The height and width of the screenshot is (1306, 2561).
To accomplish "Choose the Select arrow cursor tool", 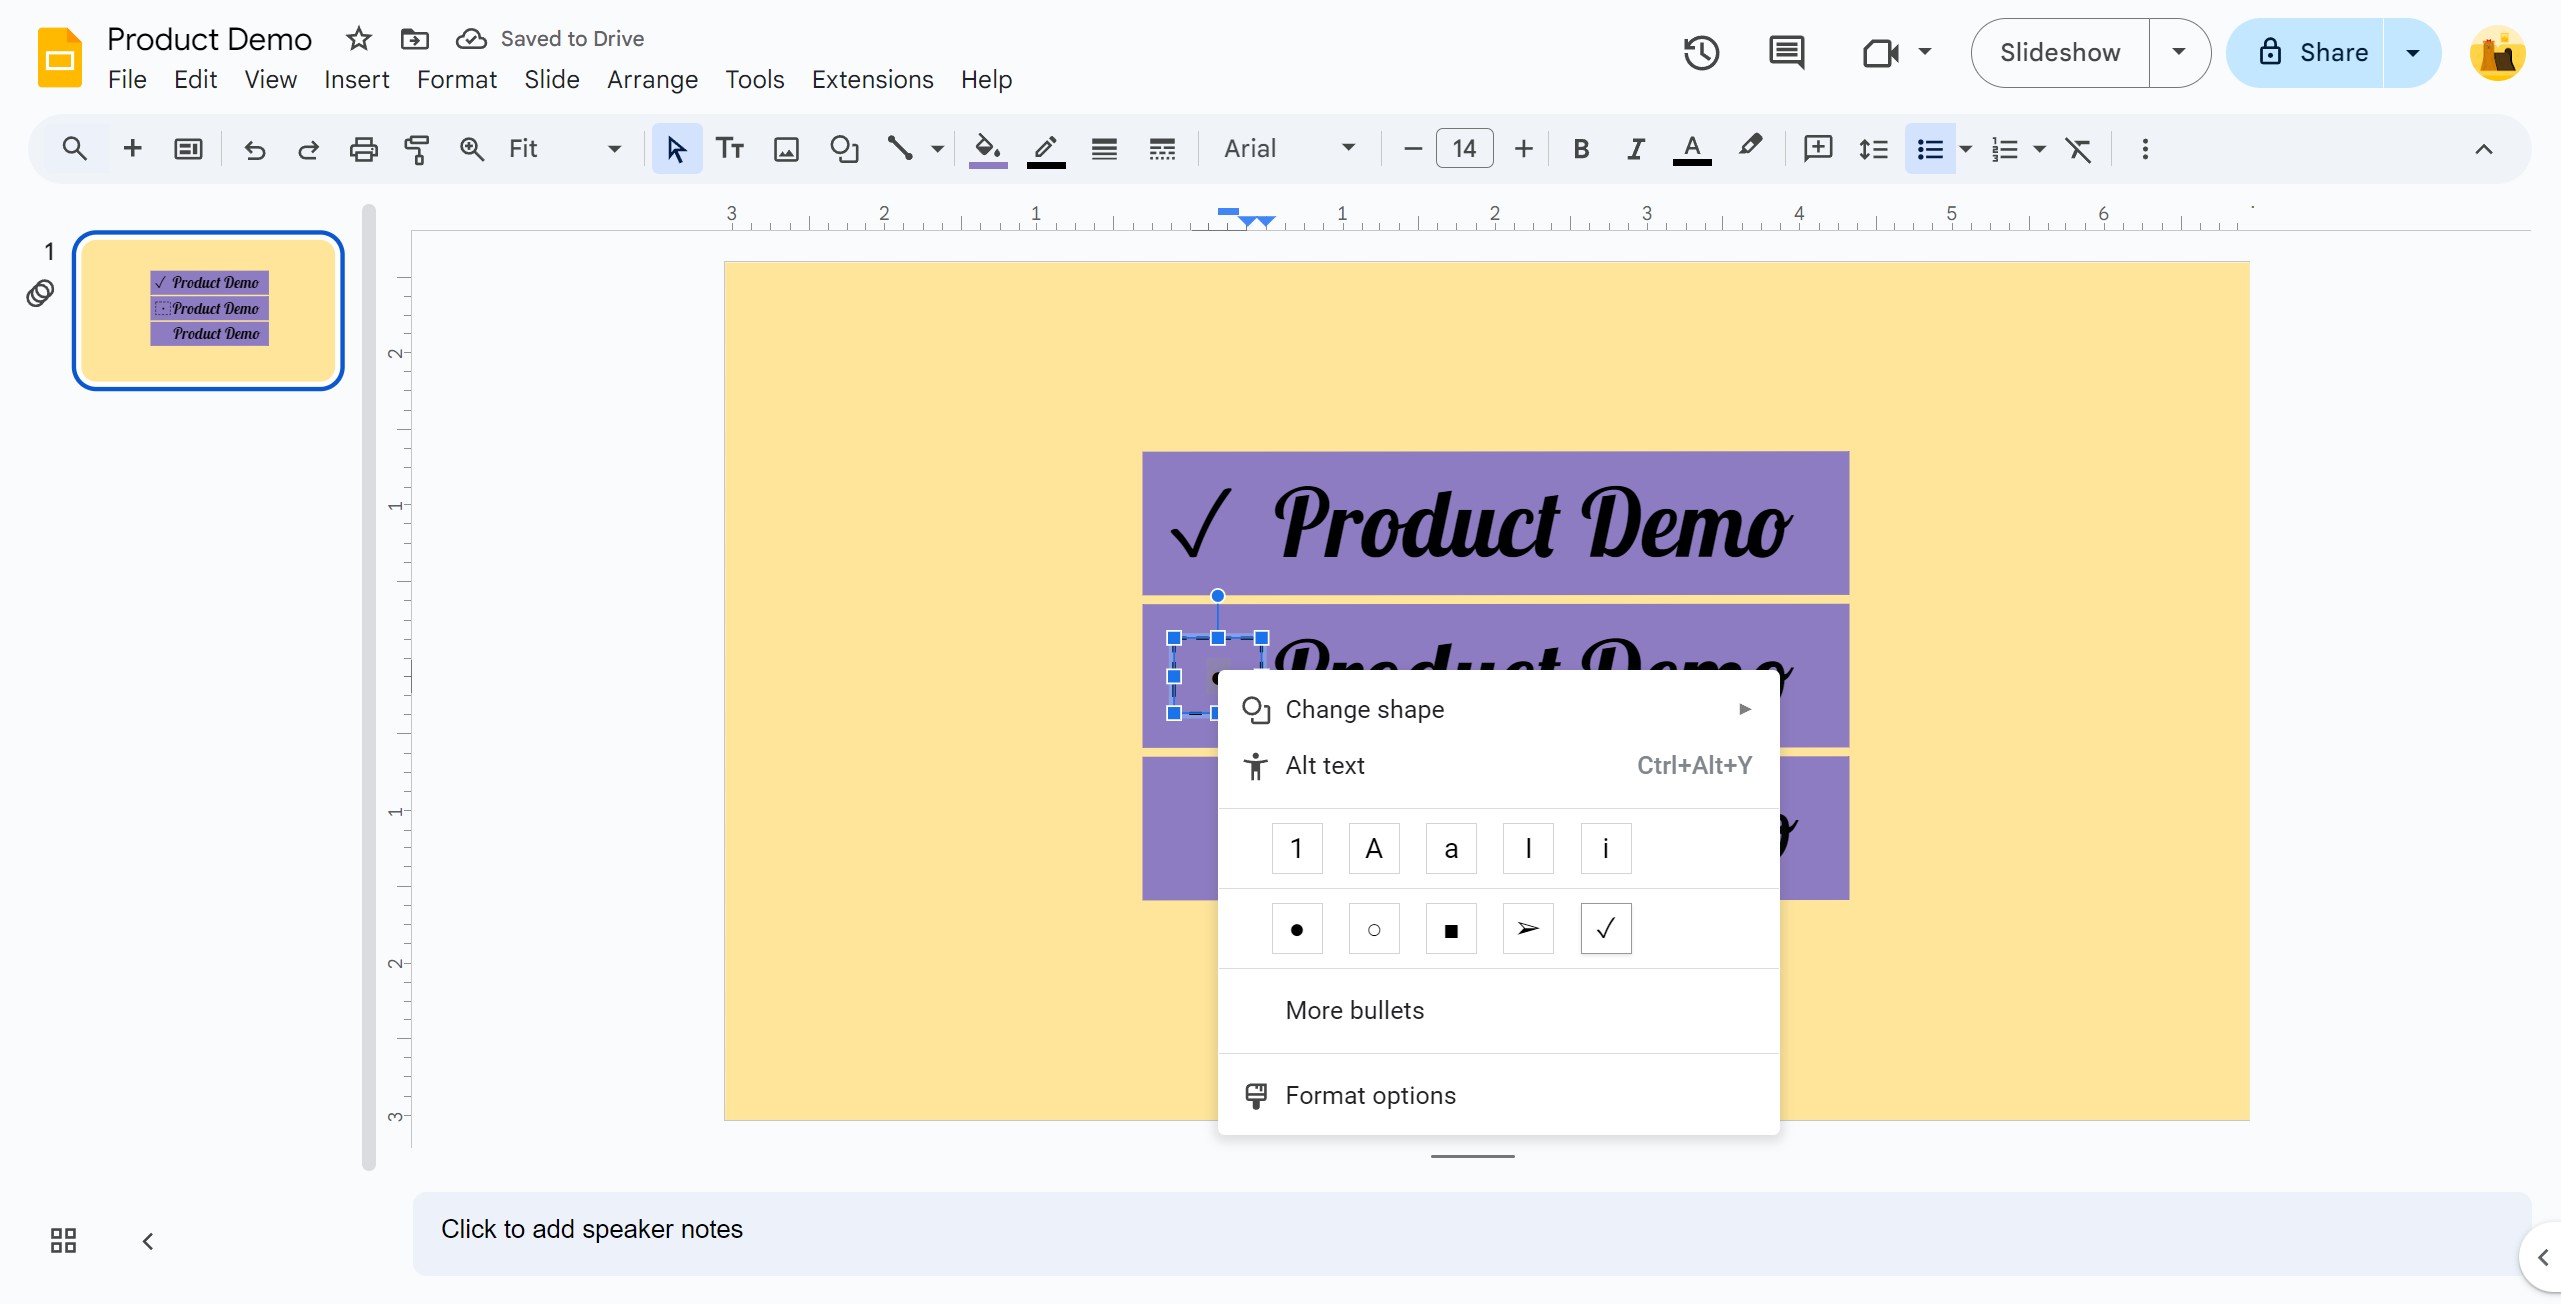I will pos(677,149).
